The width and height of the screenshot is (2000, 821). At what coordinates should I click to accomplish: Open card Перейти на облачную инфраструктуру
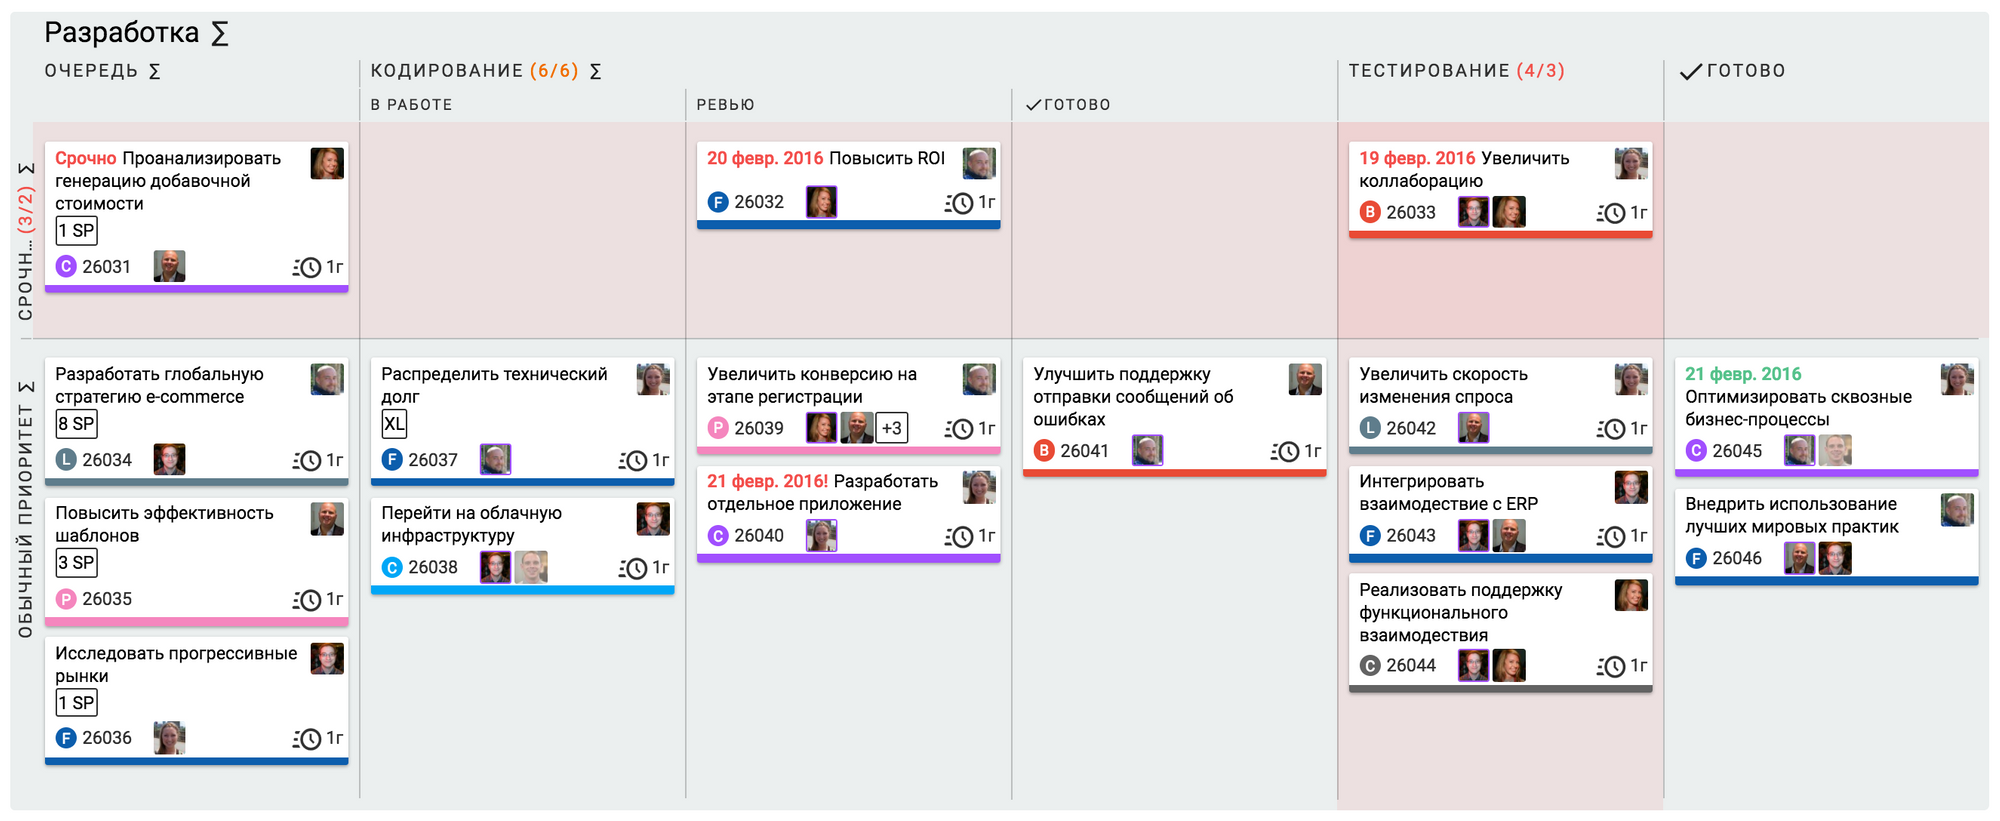point(471,524)
